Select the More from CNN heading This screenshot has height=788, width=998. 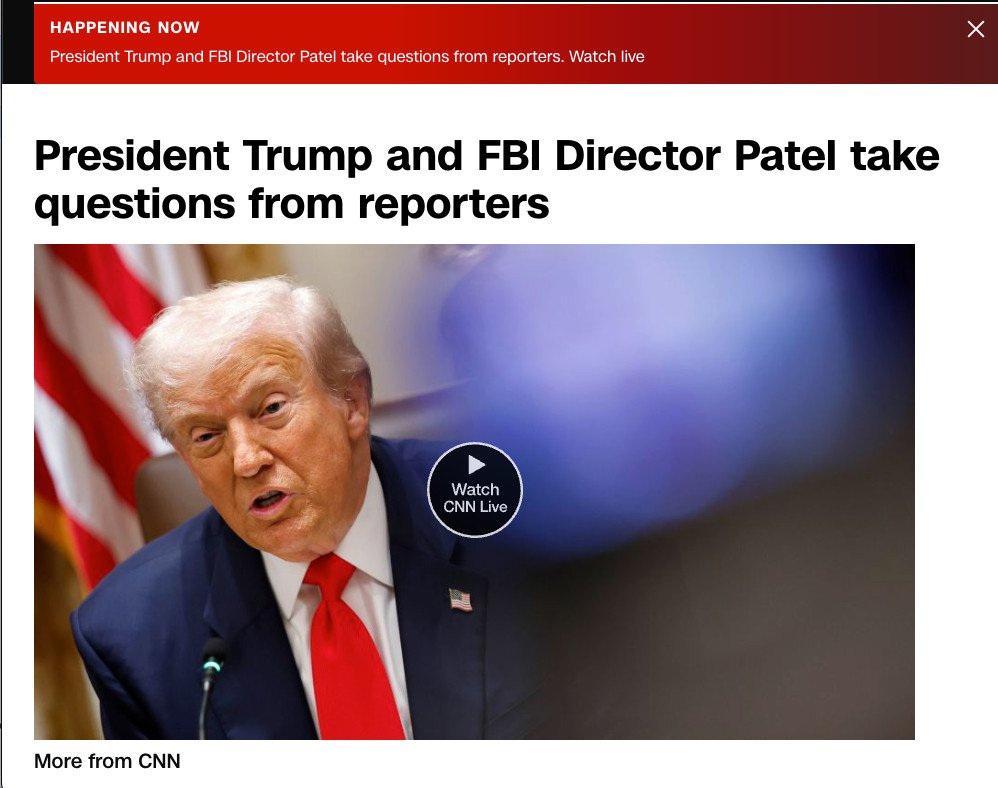(x=107, y=761)
